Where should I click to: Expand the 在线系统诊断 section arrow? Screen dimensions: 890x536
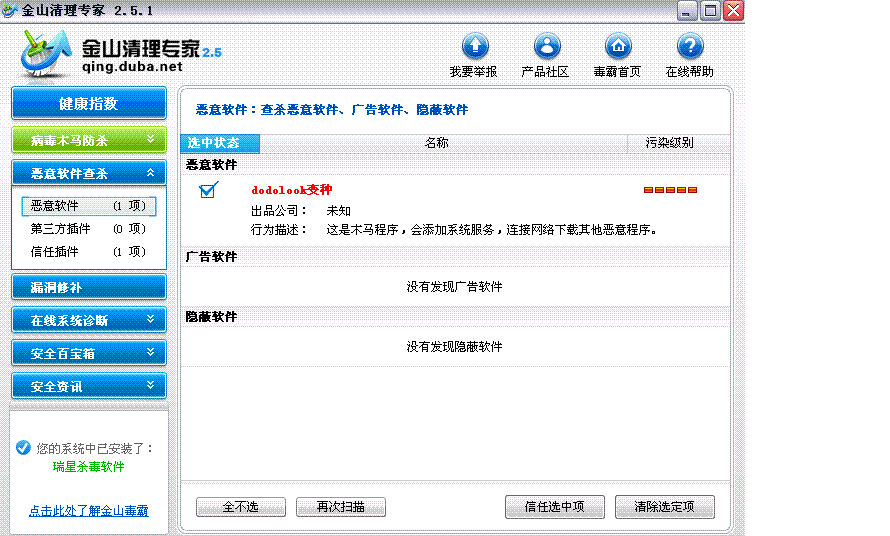pyautogui.click(x=150, y=319)
